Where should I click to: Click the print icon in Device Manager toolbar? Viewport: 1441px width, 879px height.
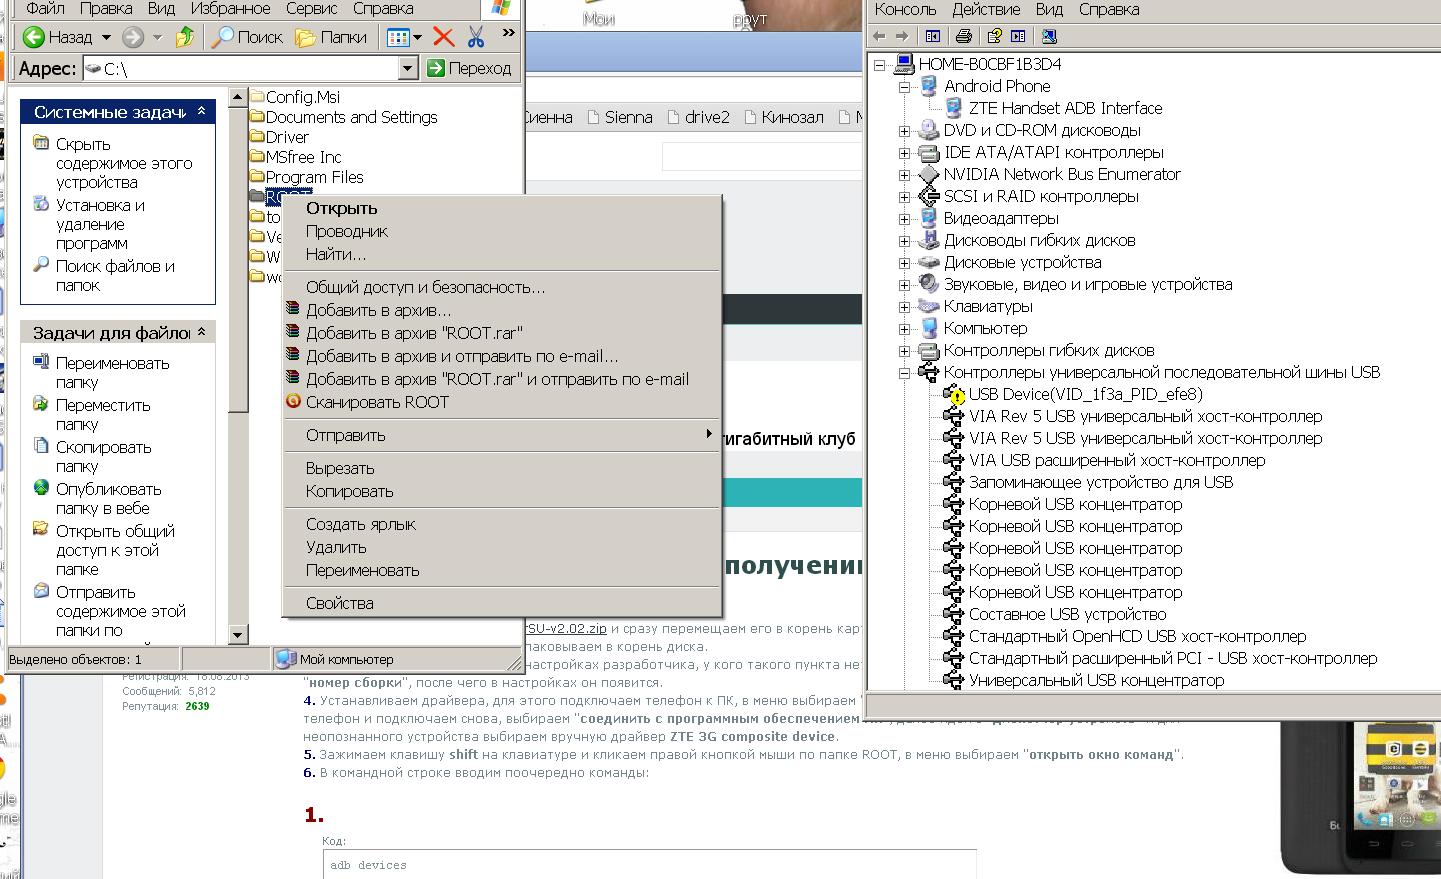pos(963,36)
